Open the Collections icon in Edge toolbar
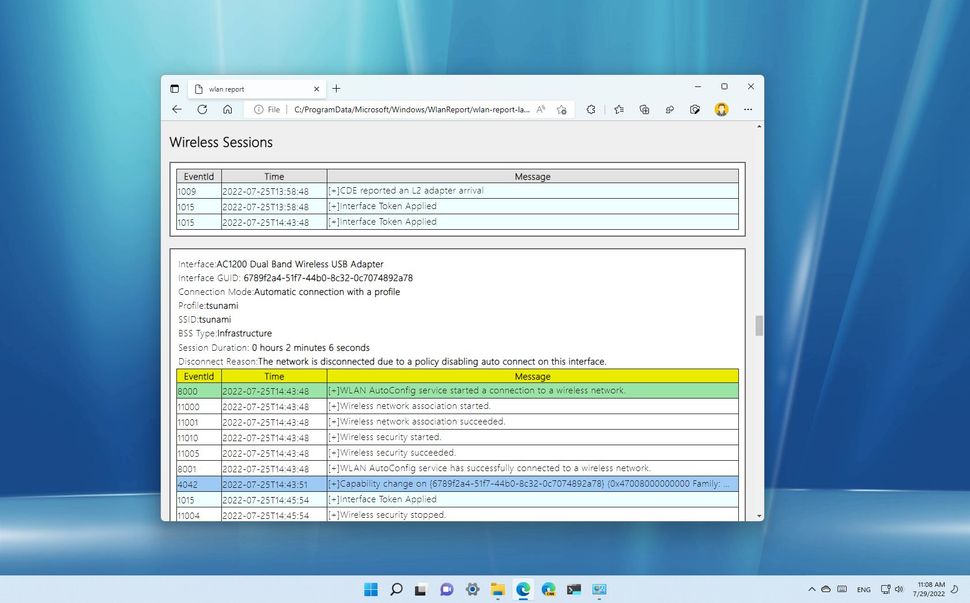The image size is (970, 603). click(645, 110)
